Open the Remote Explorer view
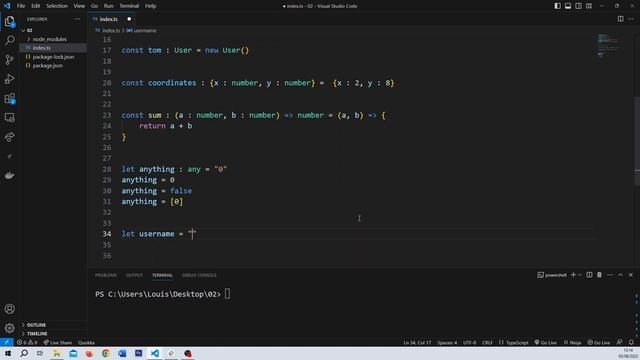Image resolution: width=640 pixels, height=360 pixels. pyautogui.click(x=9, y=118)
